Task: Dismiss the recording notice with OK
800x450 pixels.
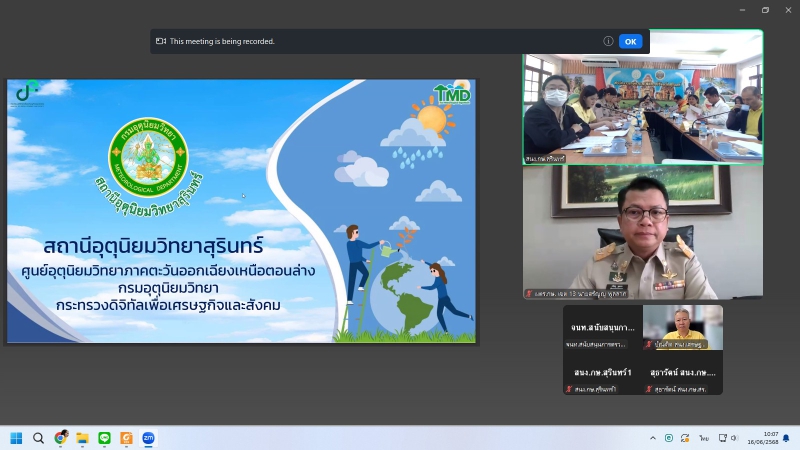Action: (630, 42)
